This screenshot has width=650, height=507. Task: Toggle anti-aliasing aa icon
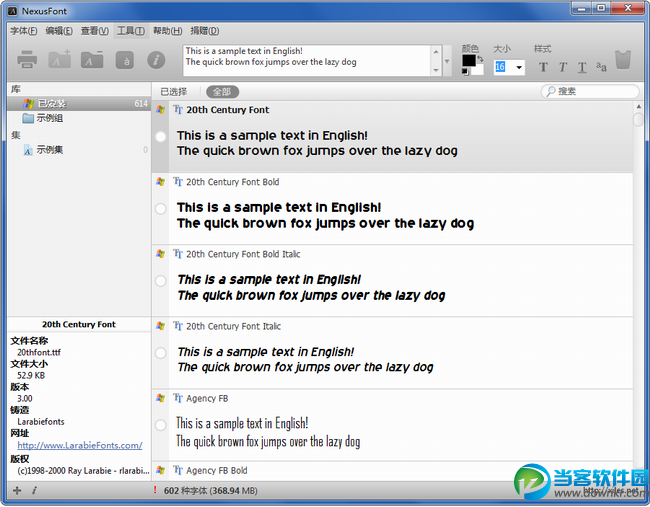(601, 66)
